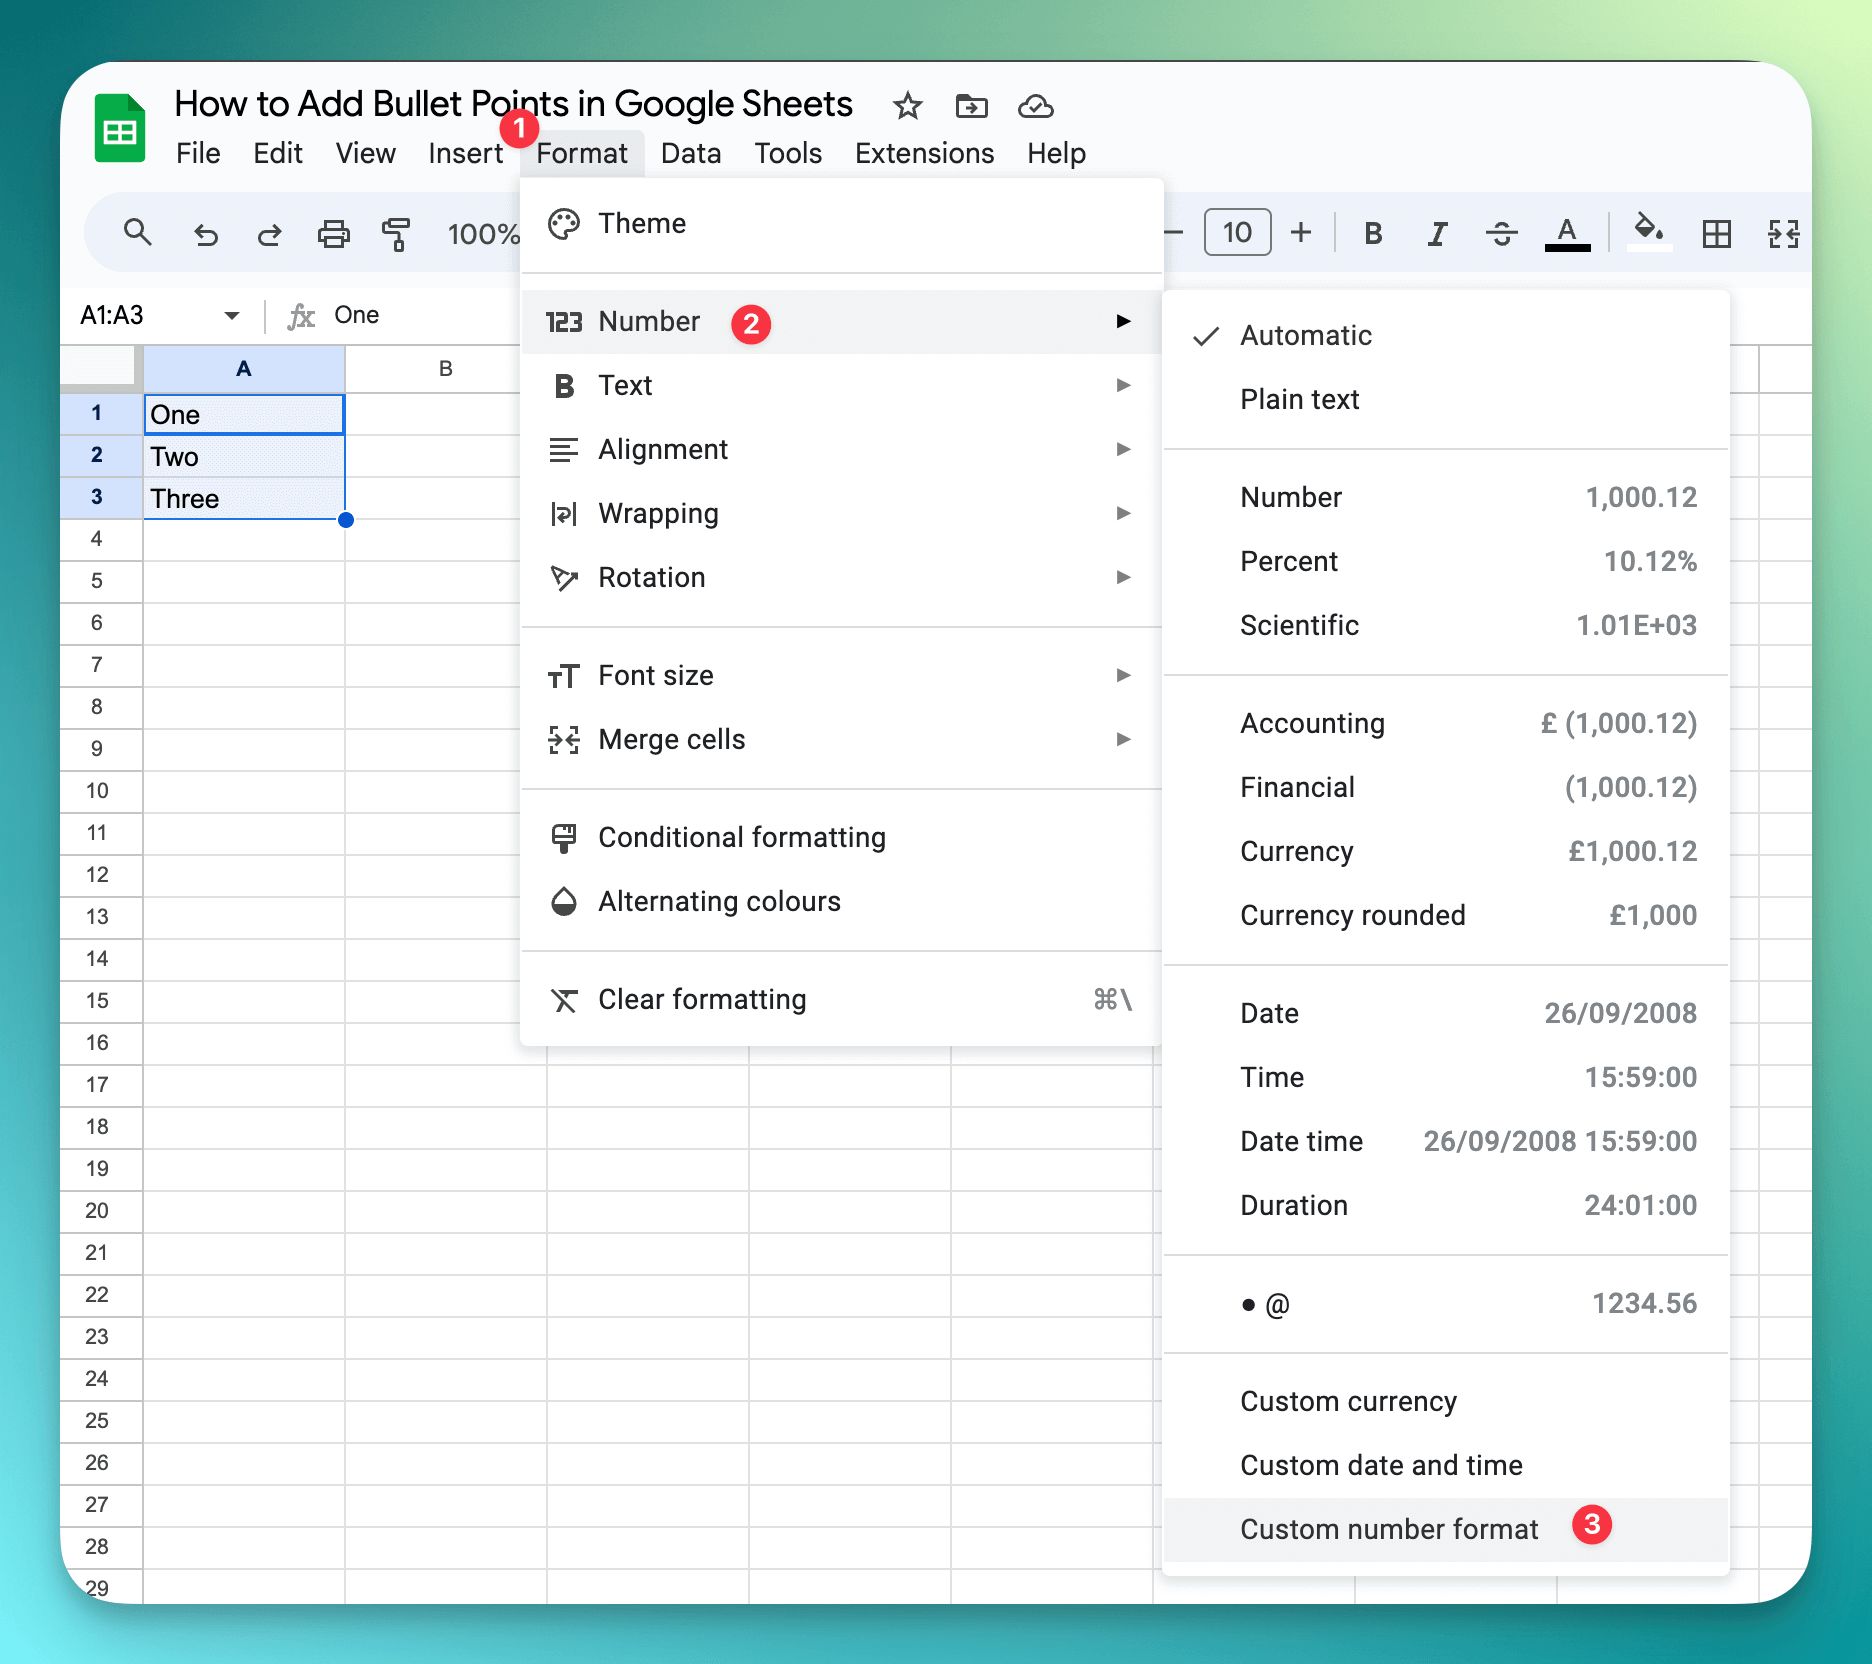Toggle bold formatting
The height and width of the screenshot is (1664, 1872).
pyautogui.click(x=1373, y=232)
